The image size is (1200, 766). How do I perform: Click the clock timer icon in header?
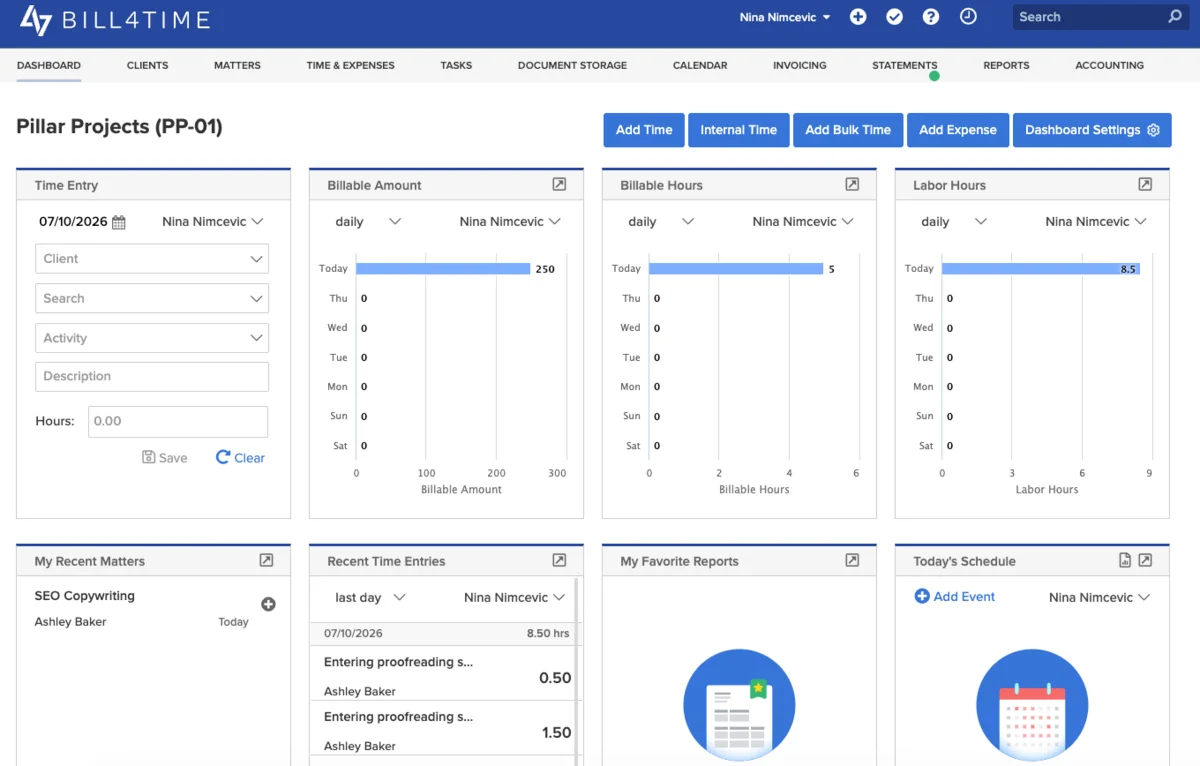(968, 17)
